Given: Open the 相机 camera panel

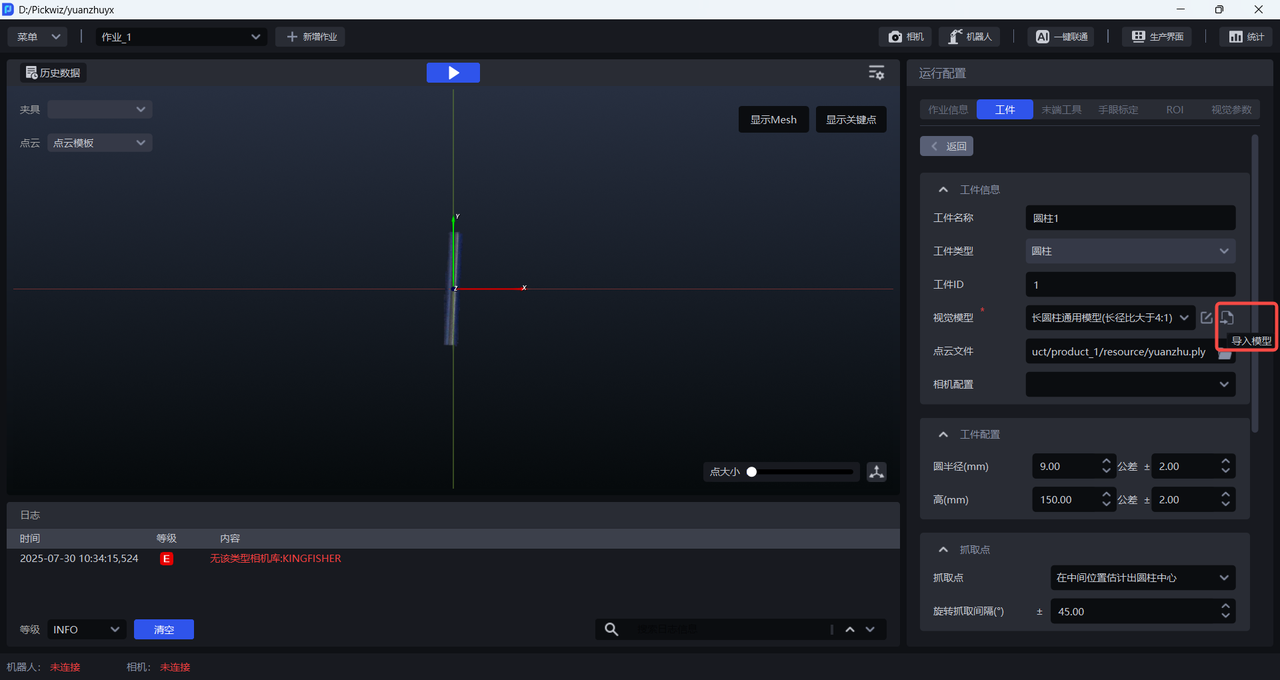Looking at the screenshot, I should 906,37.
